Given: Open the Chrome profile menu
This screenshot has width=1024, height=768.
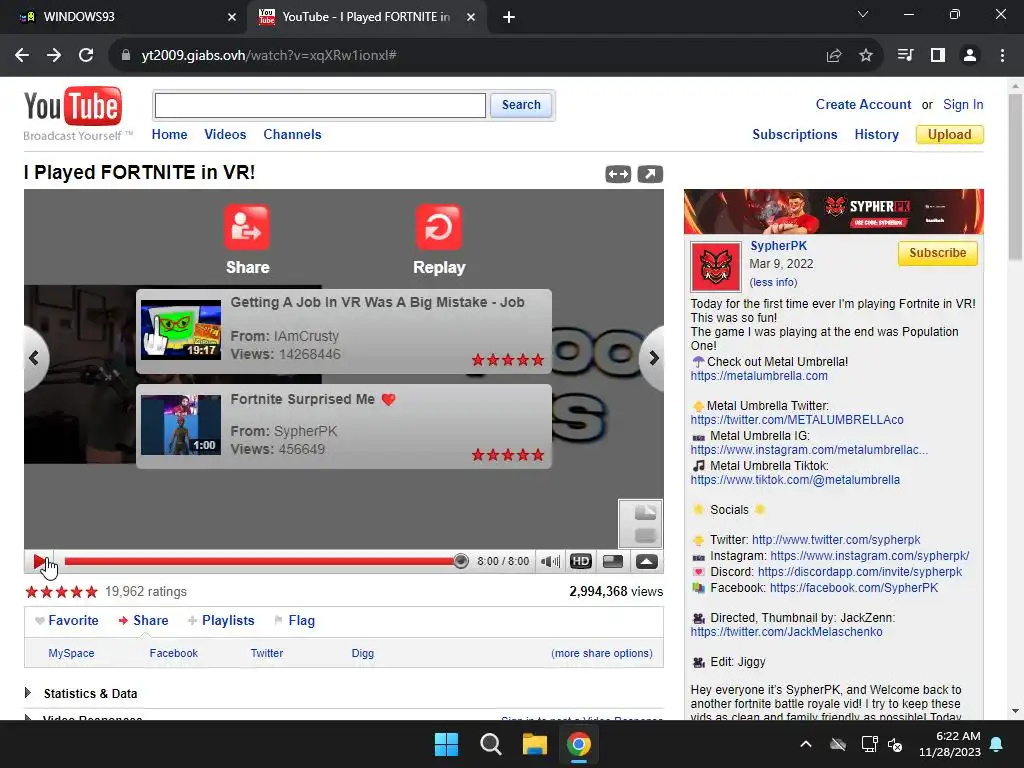Looking at the screenshot, I should click(x=970, y=56).
